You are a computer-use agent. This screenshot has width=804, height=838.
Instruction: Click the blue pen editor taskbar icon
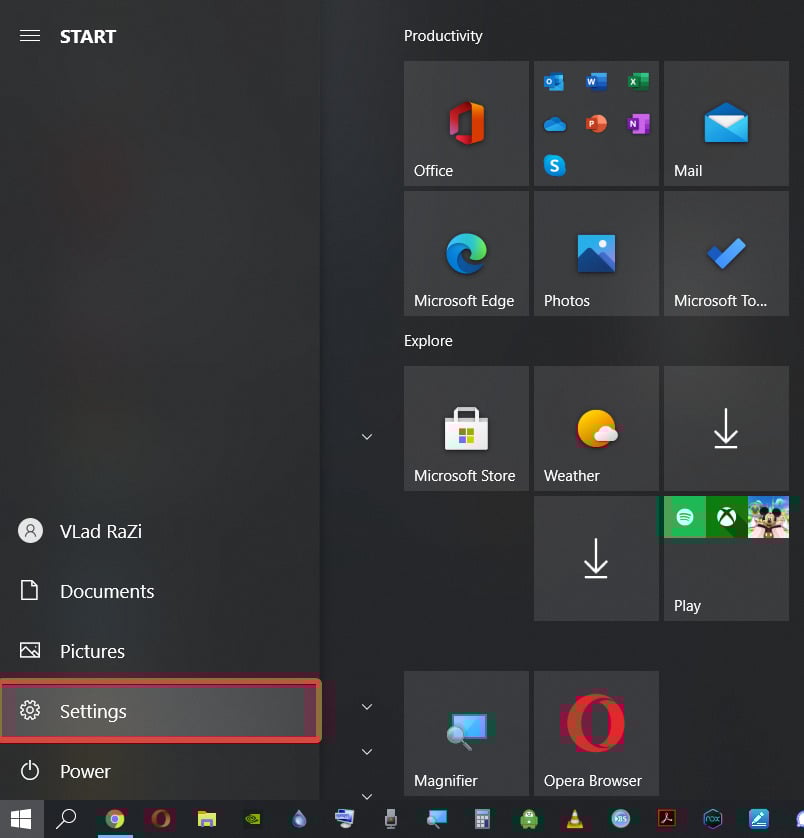(759, 819)
